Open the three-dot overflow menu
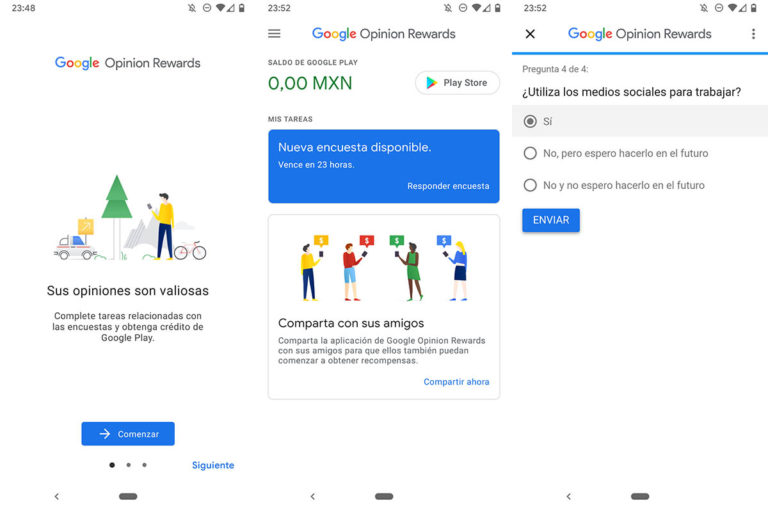 tap(753, 34)
